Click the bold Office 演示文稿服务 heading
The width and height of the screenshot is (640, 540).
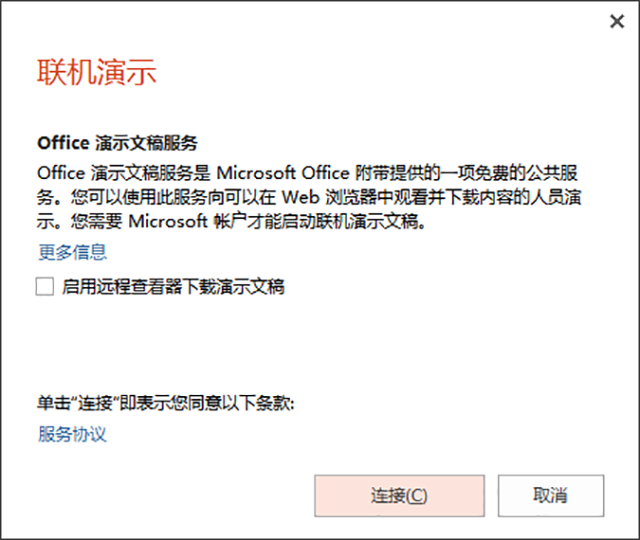116,143
